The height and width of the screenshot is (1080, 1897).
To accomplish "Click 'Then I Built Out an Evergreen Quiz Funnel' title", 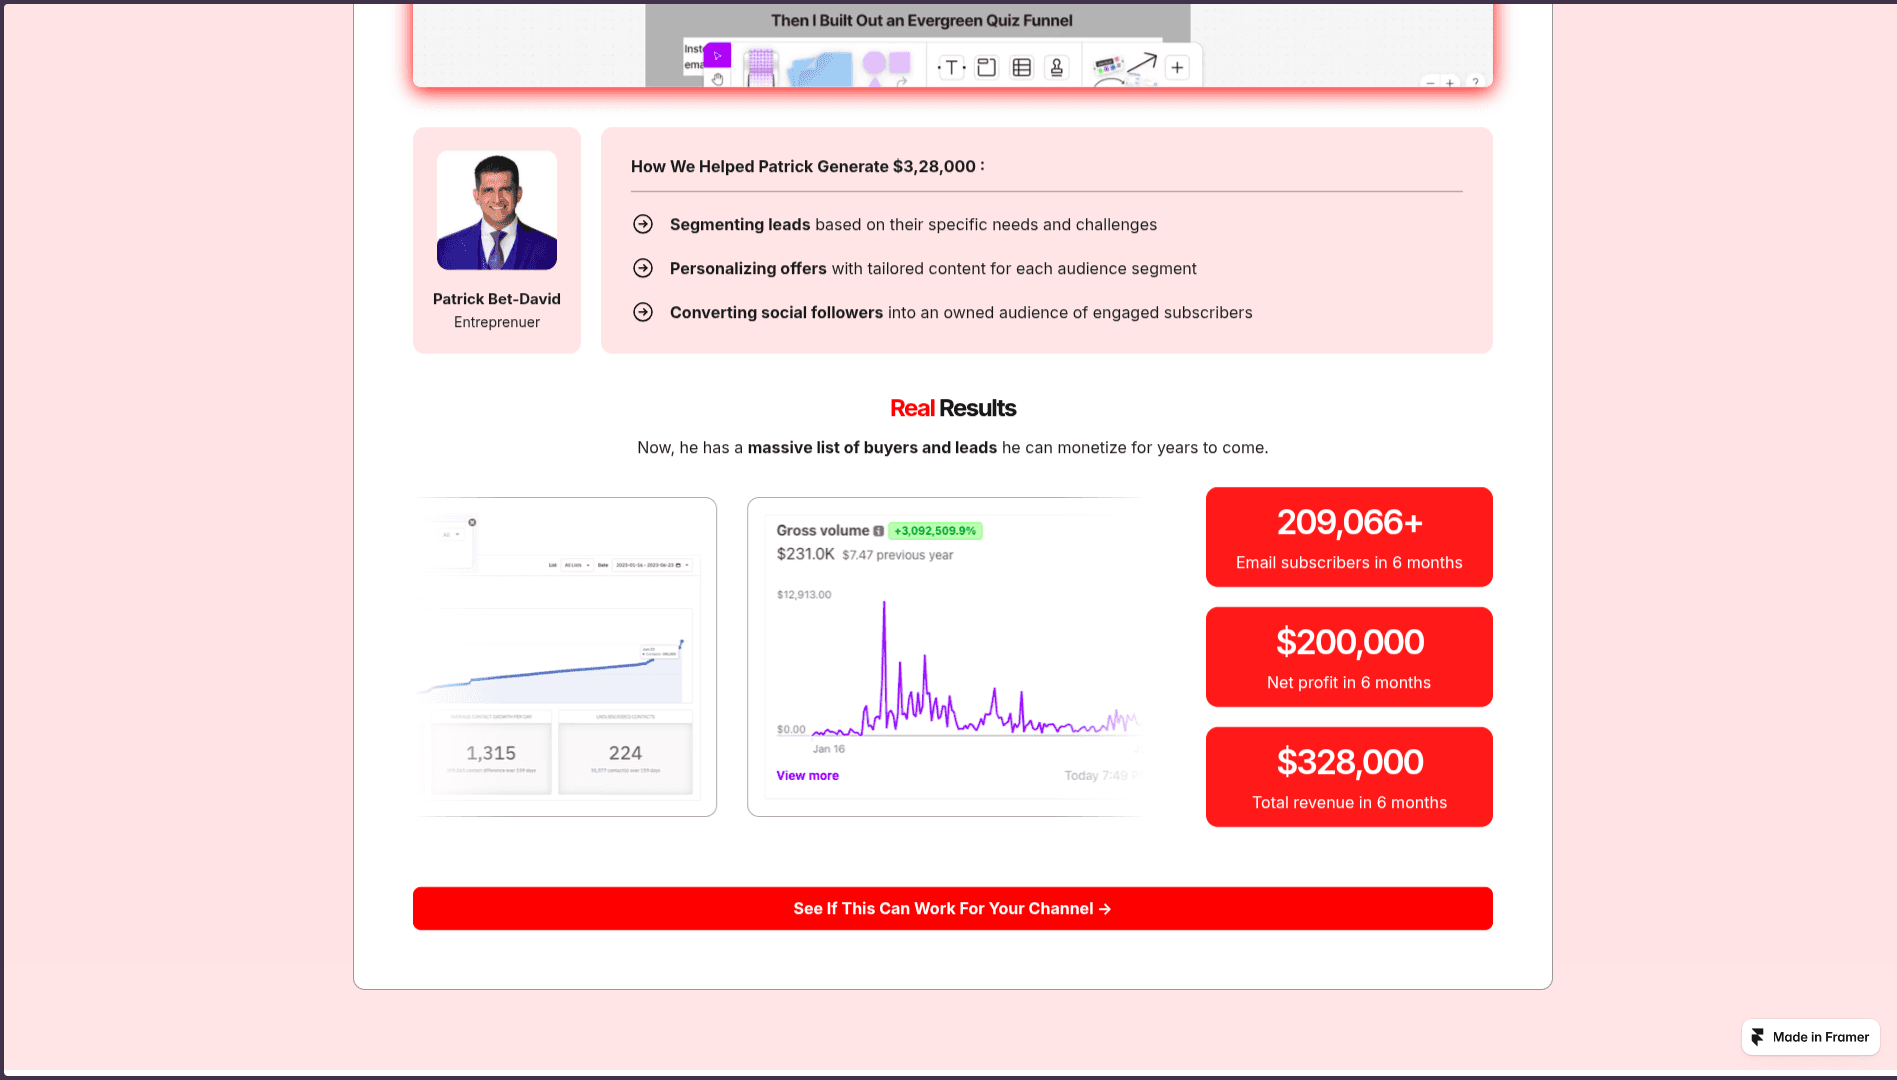I will (921, 20).
